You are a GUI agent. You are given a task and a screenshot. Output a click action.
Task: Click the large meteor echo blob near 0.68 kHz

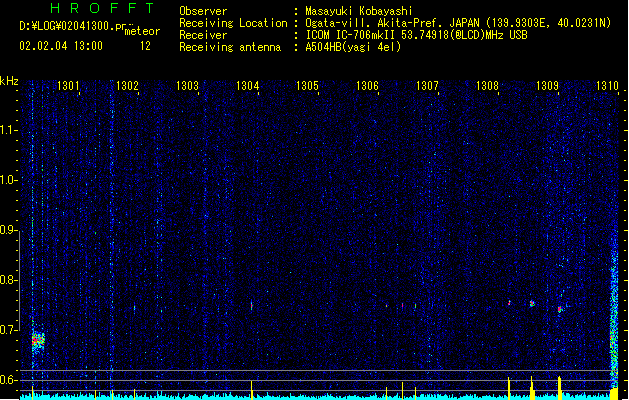click(x=38, y=341)
